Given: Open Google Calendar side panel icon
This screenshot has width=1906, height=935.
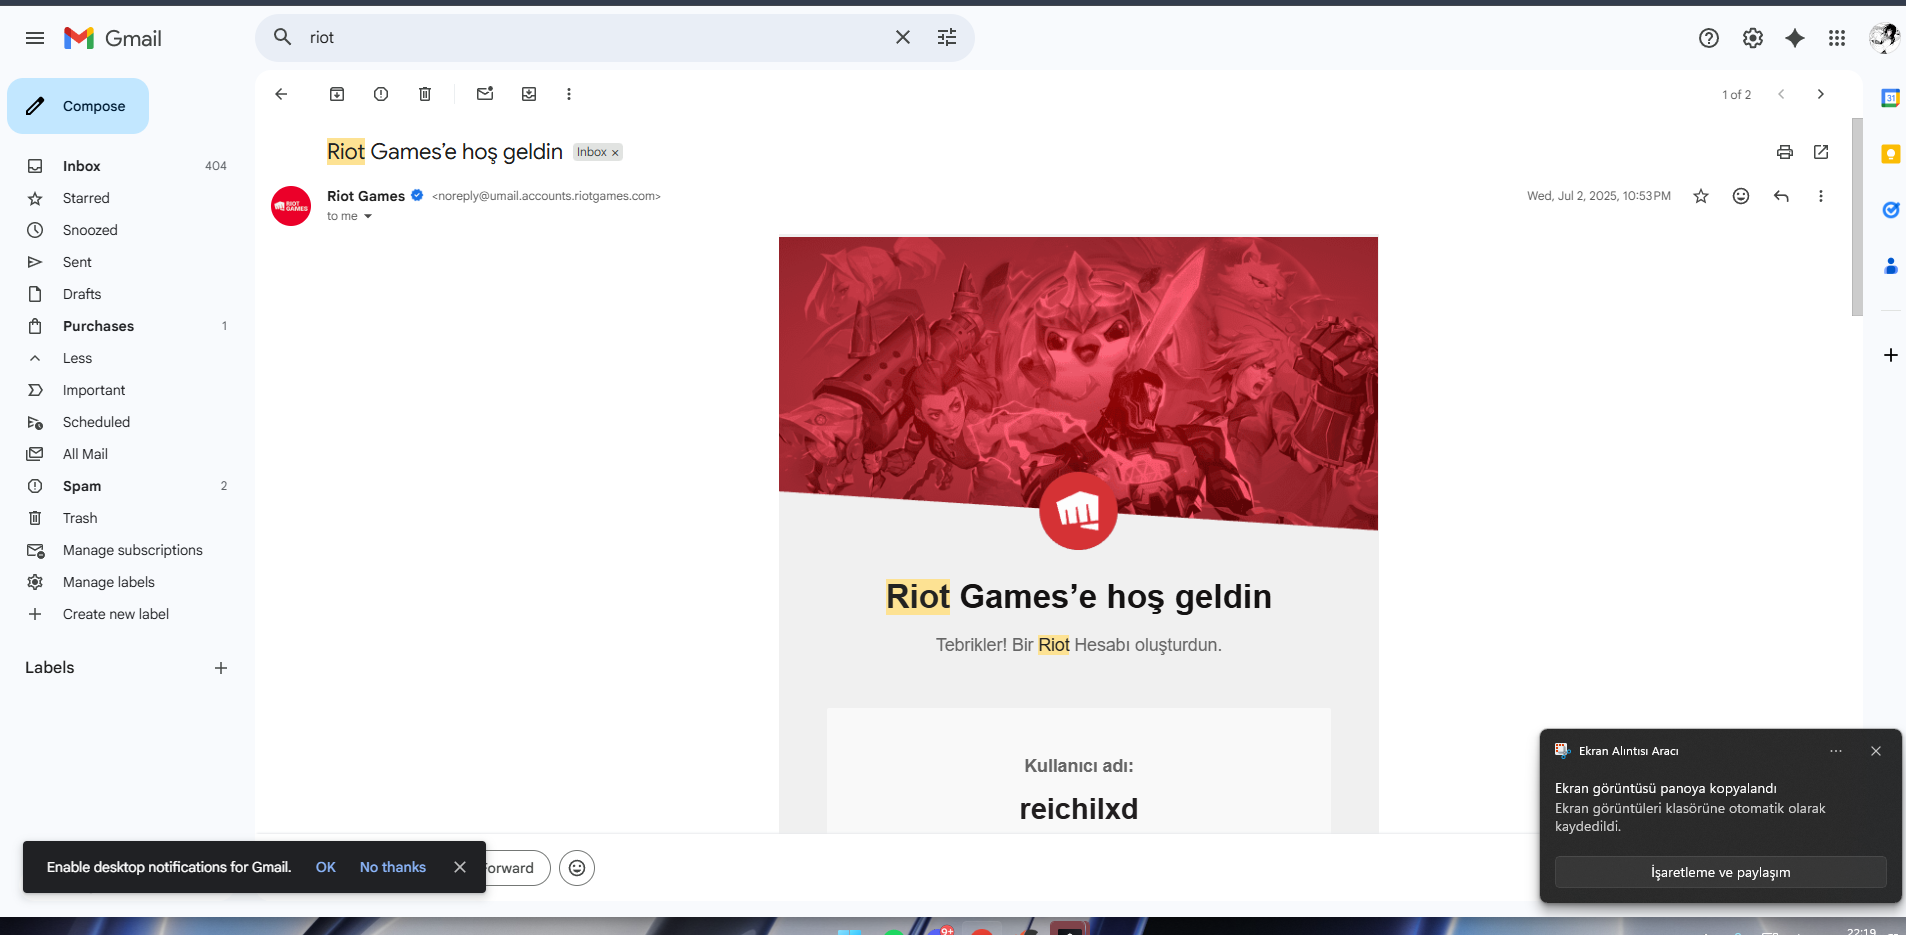Looking at the screenshot, I should tap(1890, 98).
